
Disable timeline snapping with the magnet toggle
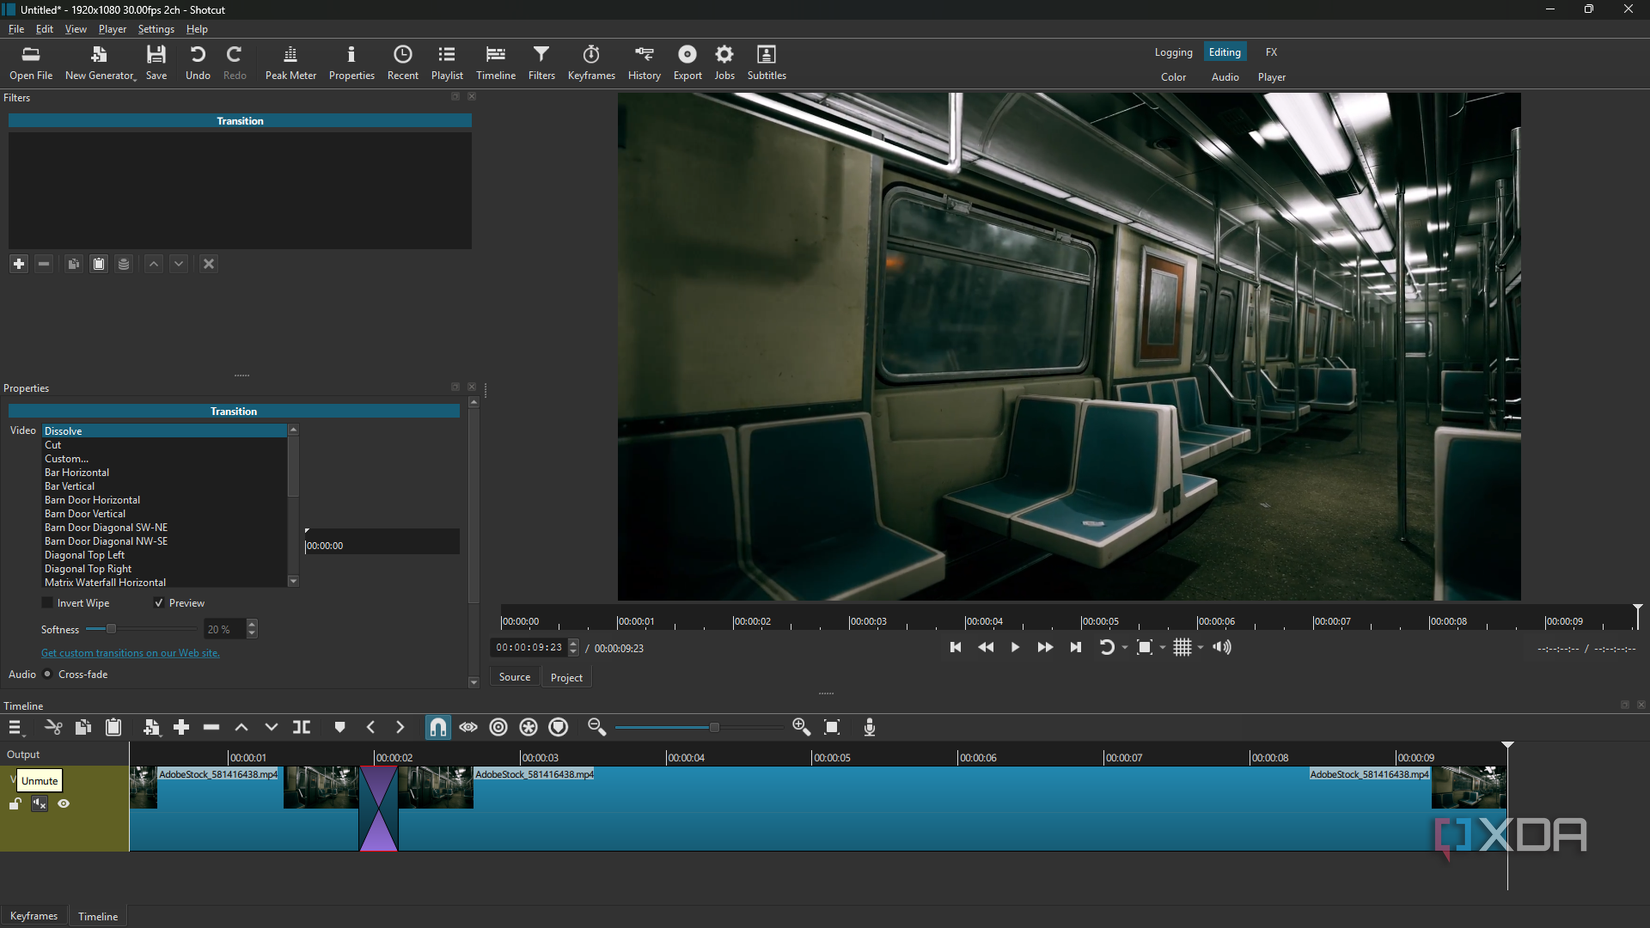tap(437, 727)
